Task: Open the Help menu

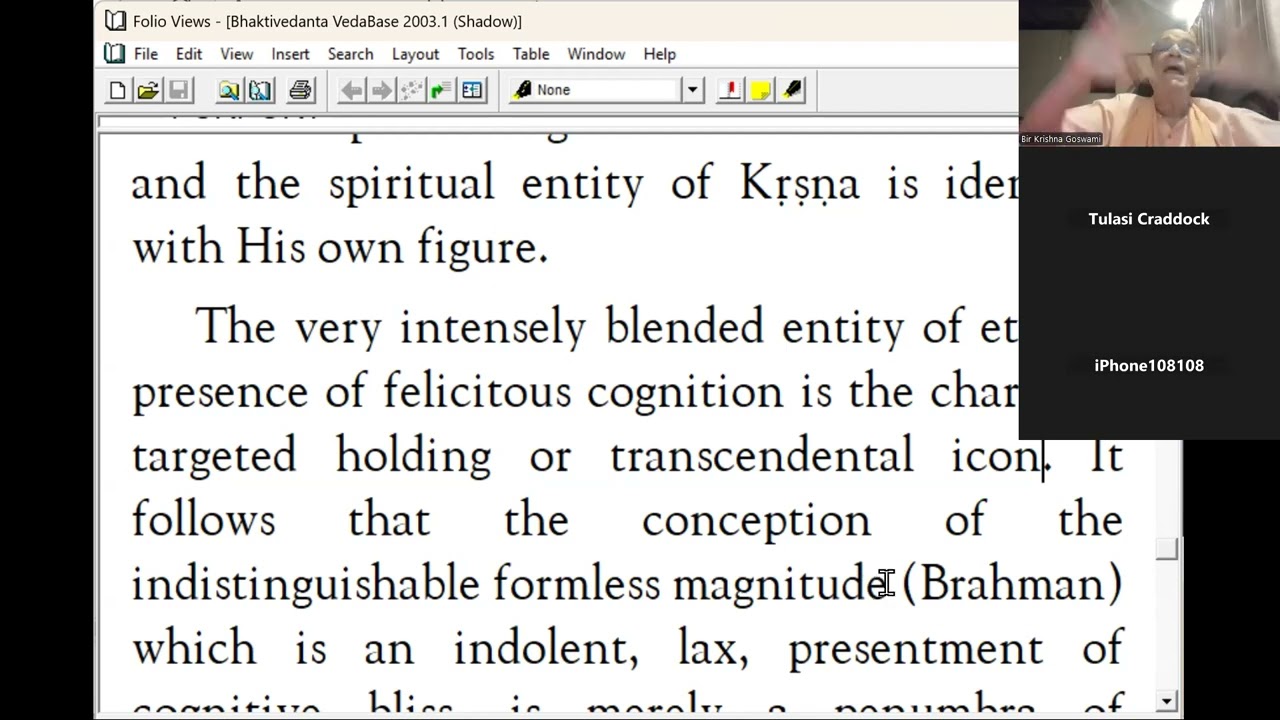Action: 660,54
